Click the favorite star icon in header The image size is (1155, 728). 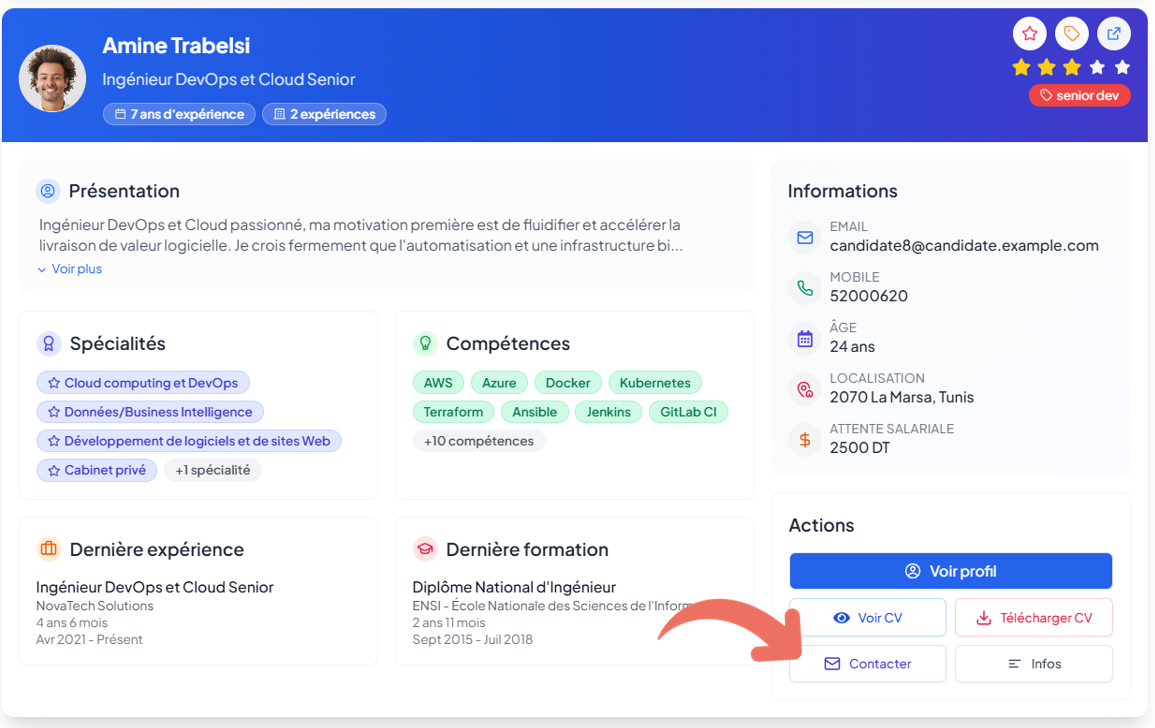point(1030,34)
